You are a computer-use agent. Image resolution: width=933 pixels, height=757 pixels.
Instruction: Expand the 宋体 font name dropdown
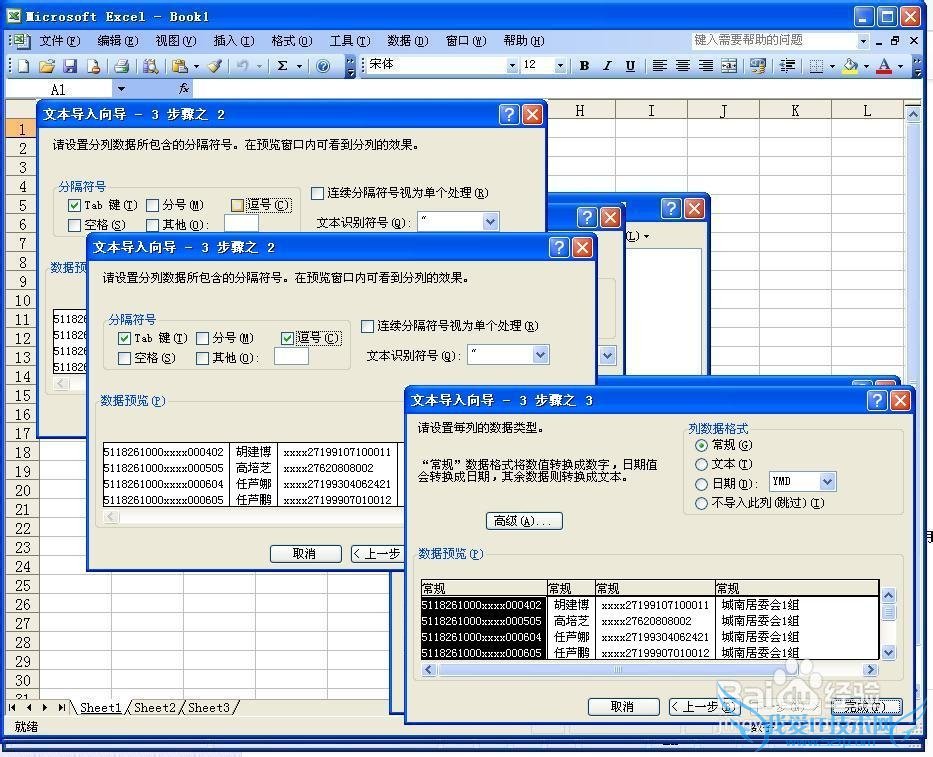[x=512, y=66]
